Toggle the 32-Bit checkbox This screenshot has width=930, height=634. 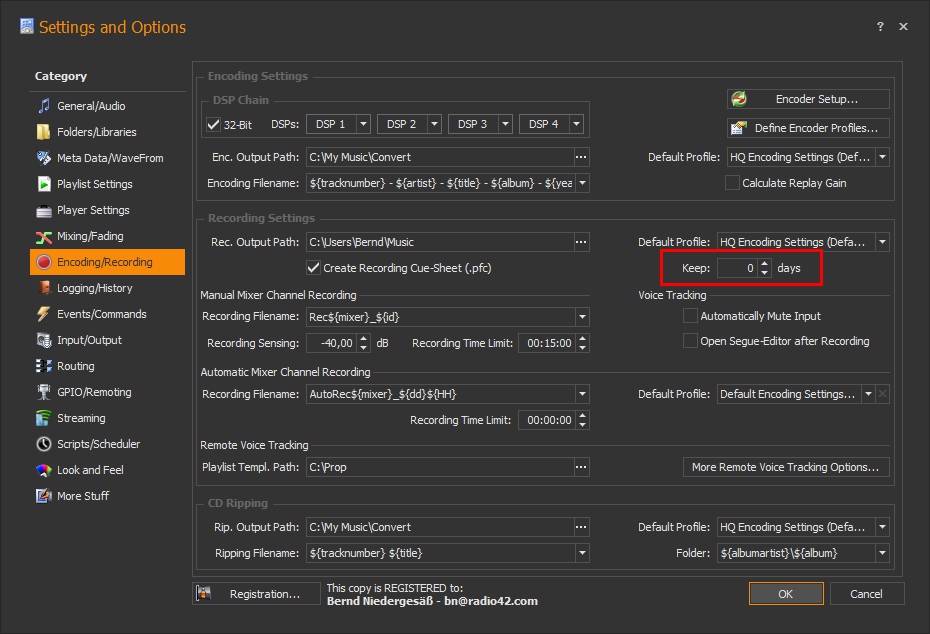coord(214,125)
